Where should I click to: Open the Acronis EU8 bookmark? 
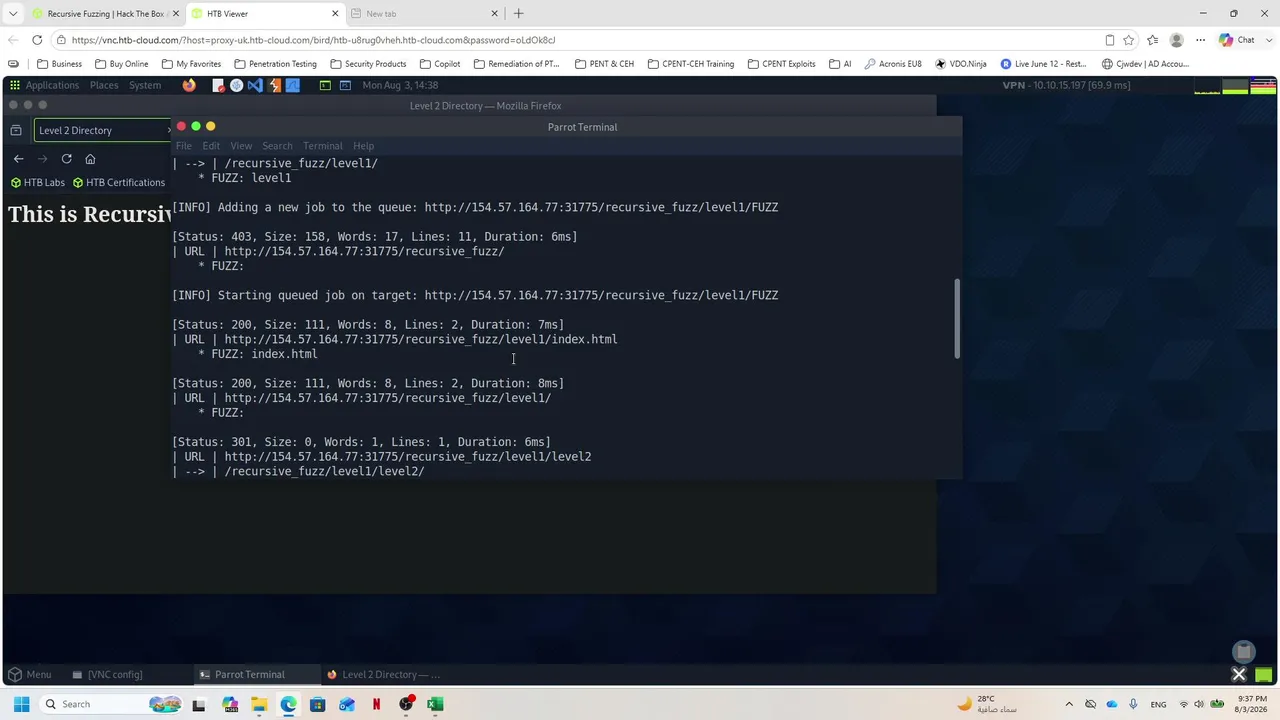pyautogui.click(x=892, y=64)
